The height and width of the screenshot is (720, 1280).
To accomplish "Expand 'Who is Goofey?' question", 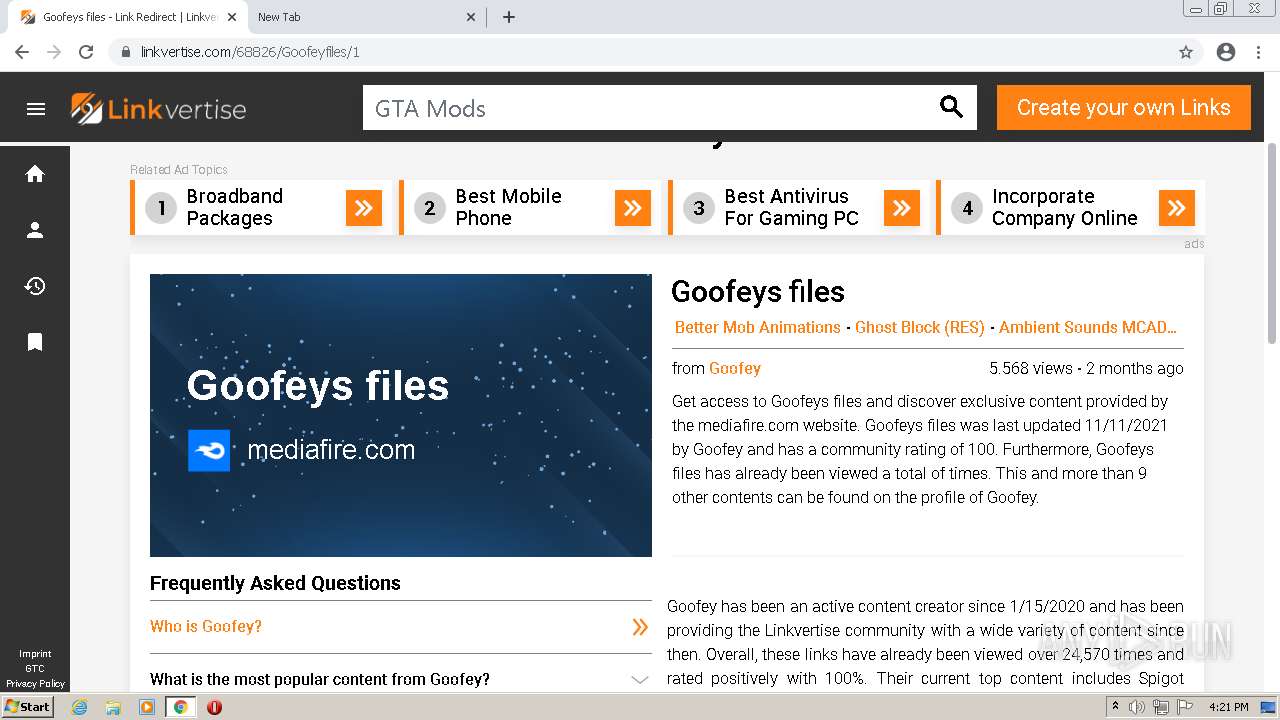I will [x=400, y=627].
